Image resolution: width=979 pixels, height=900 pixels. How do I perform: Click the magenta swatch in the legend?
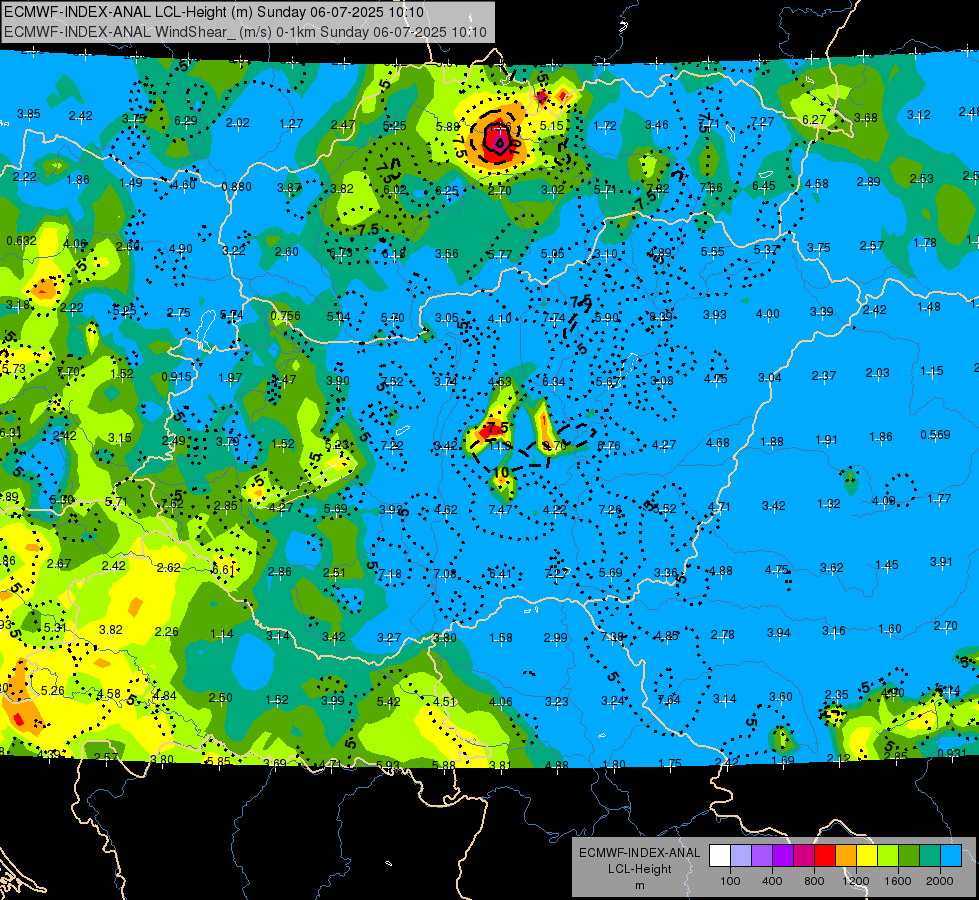pyautogui.click(x=804, y=856)
